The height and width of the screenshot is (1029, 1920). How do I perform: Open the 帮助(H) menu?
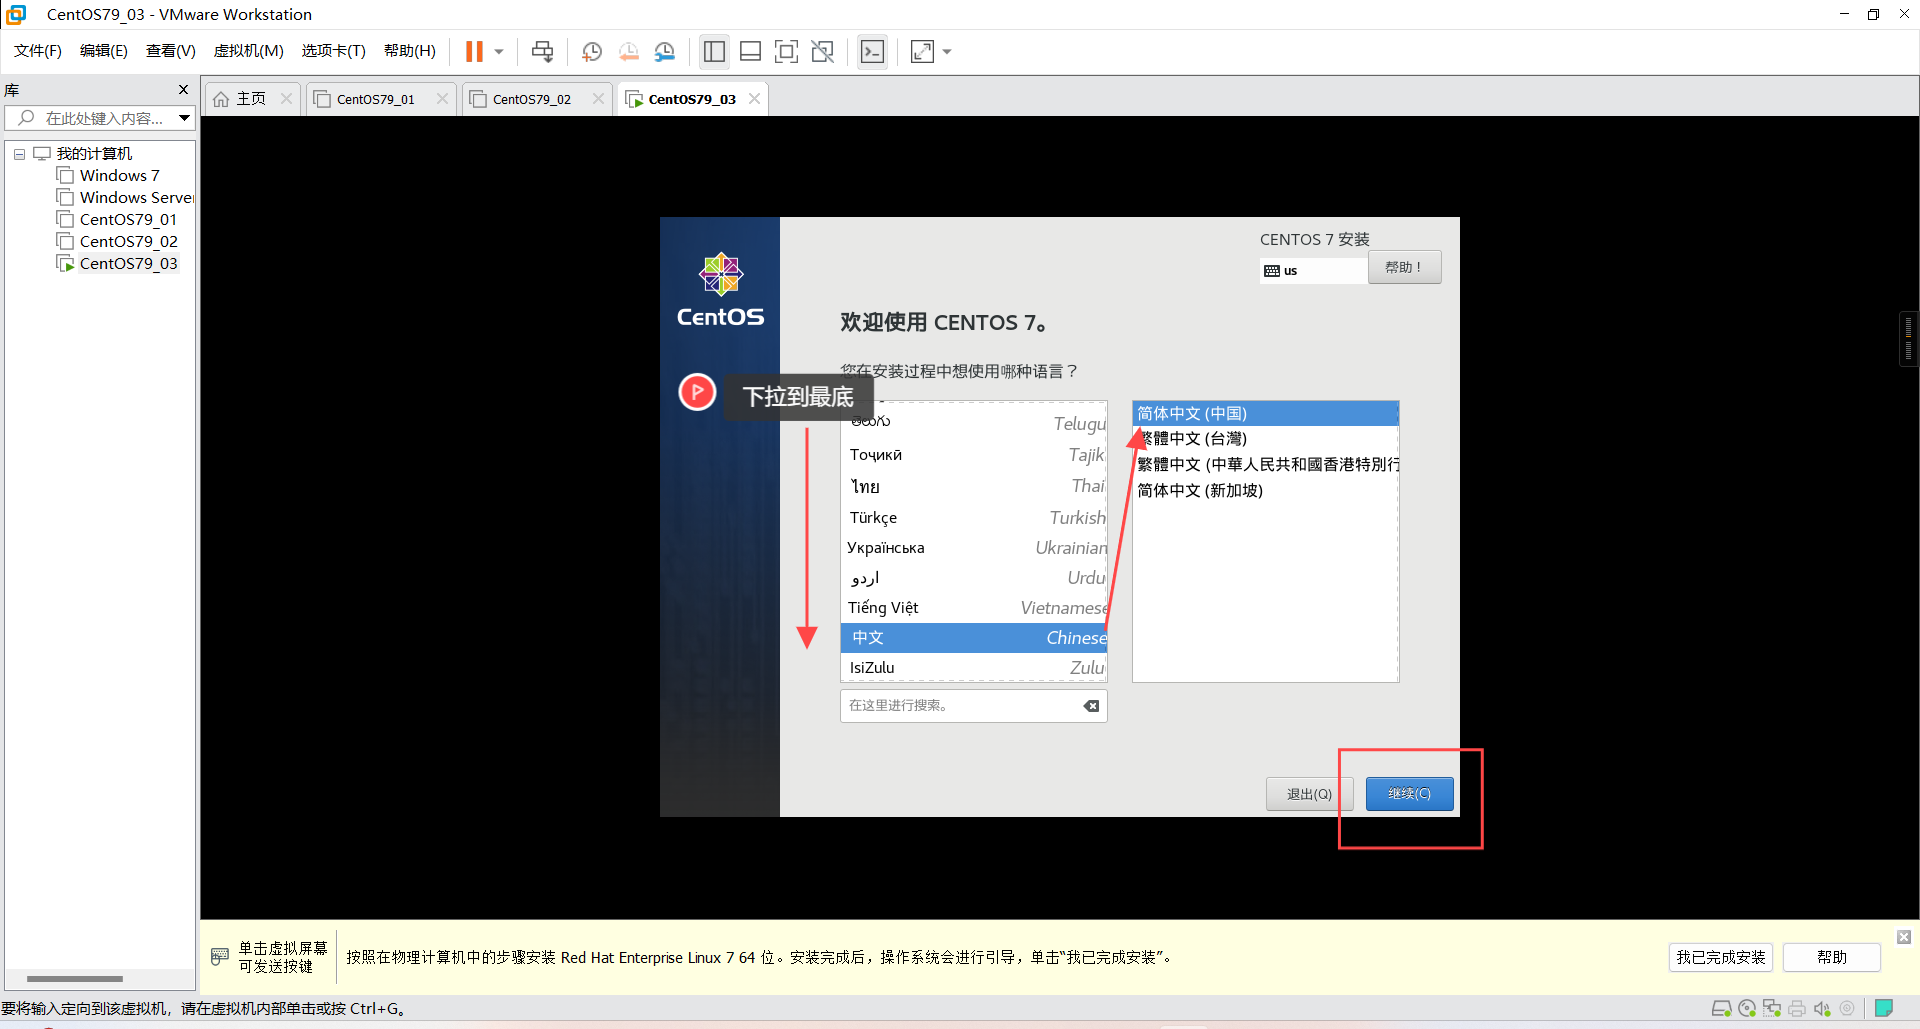coord(410,51)
